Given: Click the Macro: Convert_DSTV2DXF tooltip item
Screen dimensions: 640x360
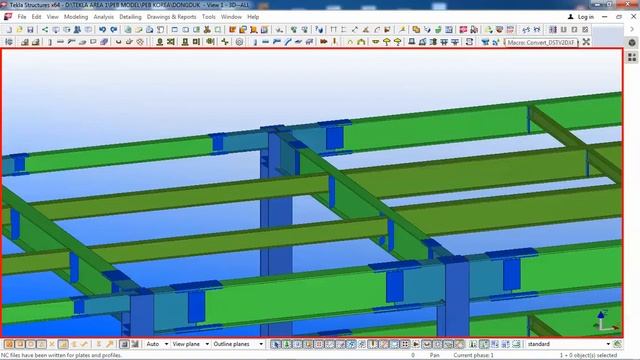Looking at the screenshot, I should (541, 42).
